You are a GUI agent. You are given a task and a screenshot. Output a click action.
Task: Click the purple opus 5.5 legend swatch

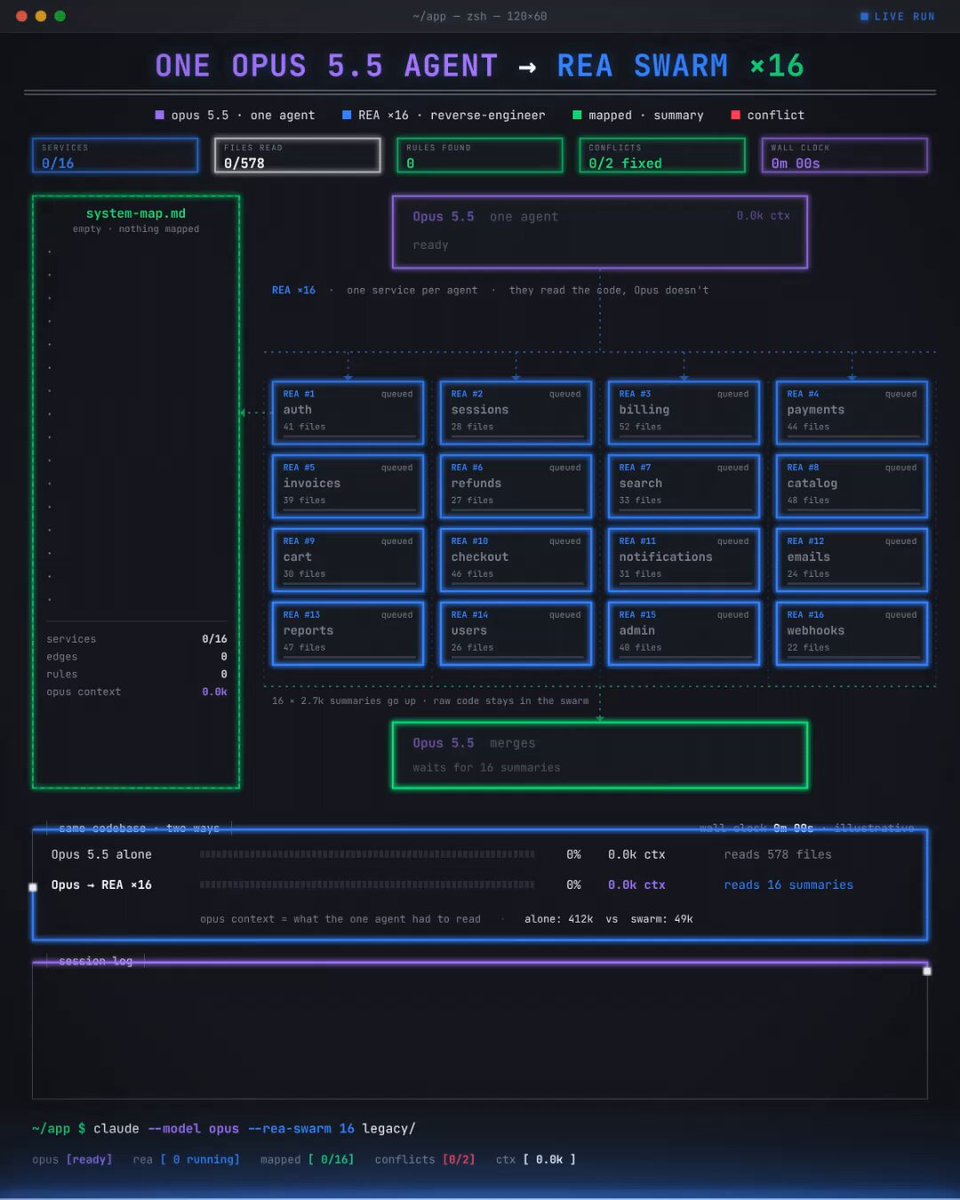pos(160,115)
